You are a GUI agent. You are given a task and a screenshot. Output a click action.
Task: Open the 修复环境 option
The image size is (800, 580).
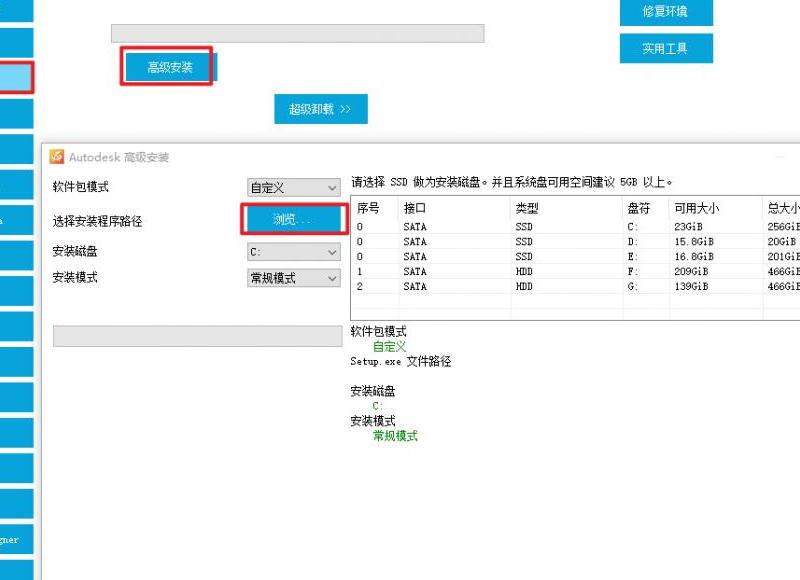click(665, 12)
